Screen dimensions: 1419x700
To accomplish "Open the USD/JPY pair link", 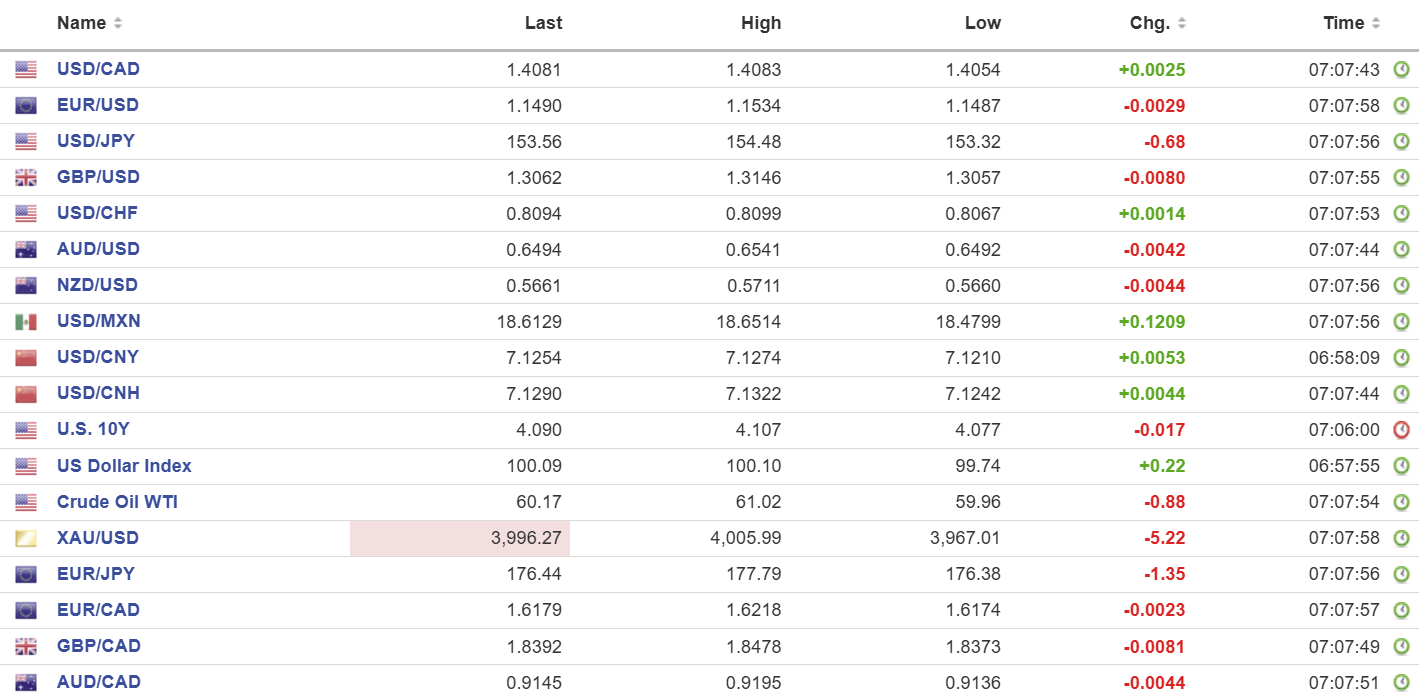I will click(x=96, y=141).
